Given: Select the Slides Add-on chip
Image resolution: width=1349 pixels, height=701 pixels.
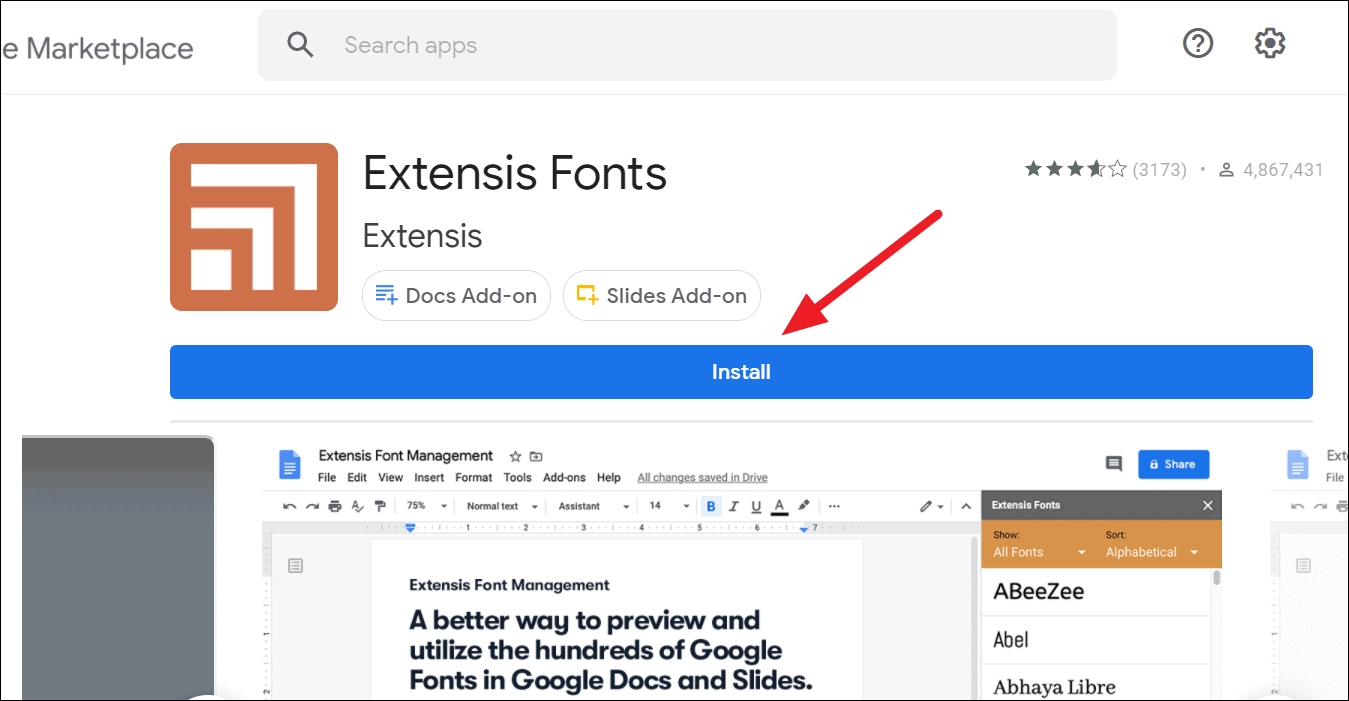Looking at the screenshot, I should point(662,296).
